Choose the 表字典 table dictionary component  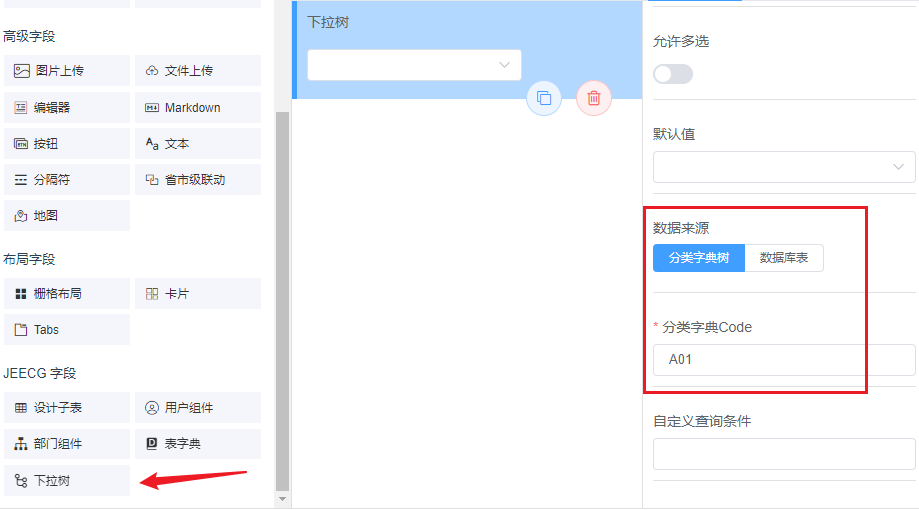tap(198, 444)
